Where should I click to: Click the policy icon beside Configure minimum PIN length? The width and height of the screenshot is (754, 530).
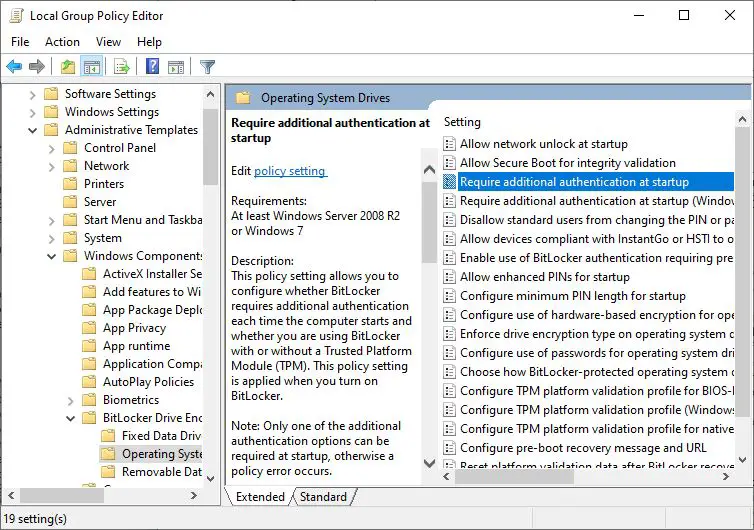[x=449, y=296]
